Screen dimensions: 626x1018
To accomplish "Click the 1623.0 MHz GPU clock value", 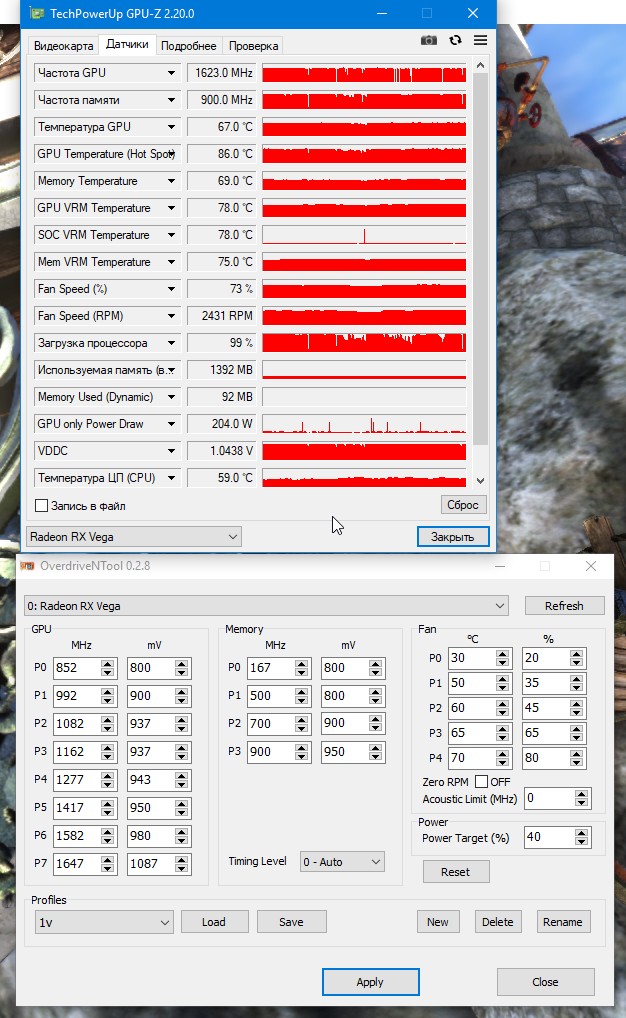I will tap(223, 73).
